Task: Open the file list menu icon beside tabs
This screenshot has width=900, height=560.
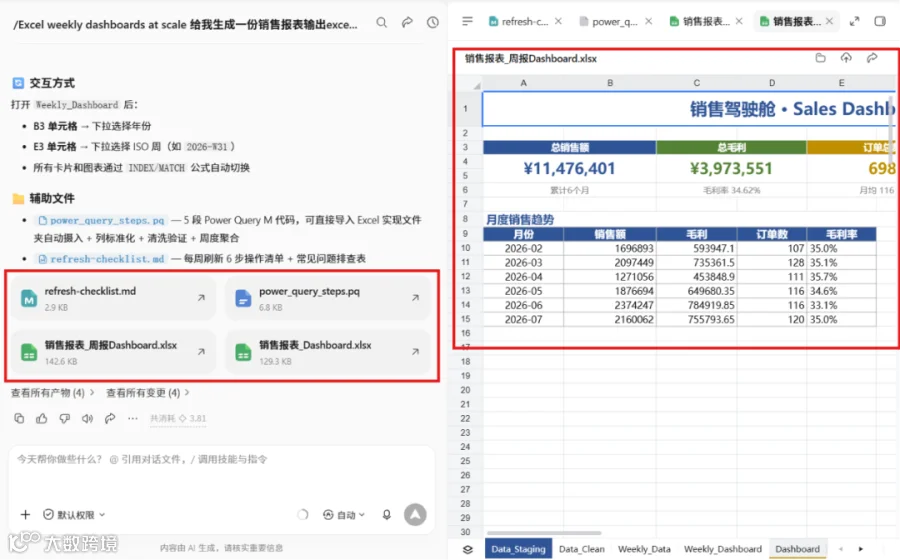Action: tap(467, 21)
